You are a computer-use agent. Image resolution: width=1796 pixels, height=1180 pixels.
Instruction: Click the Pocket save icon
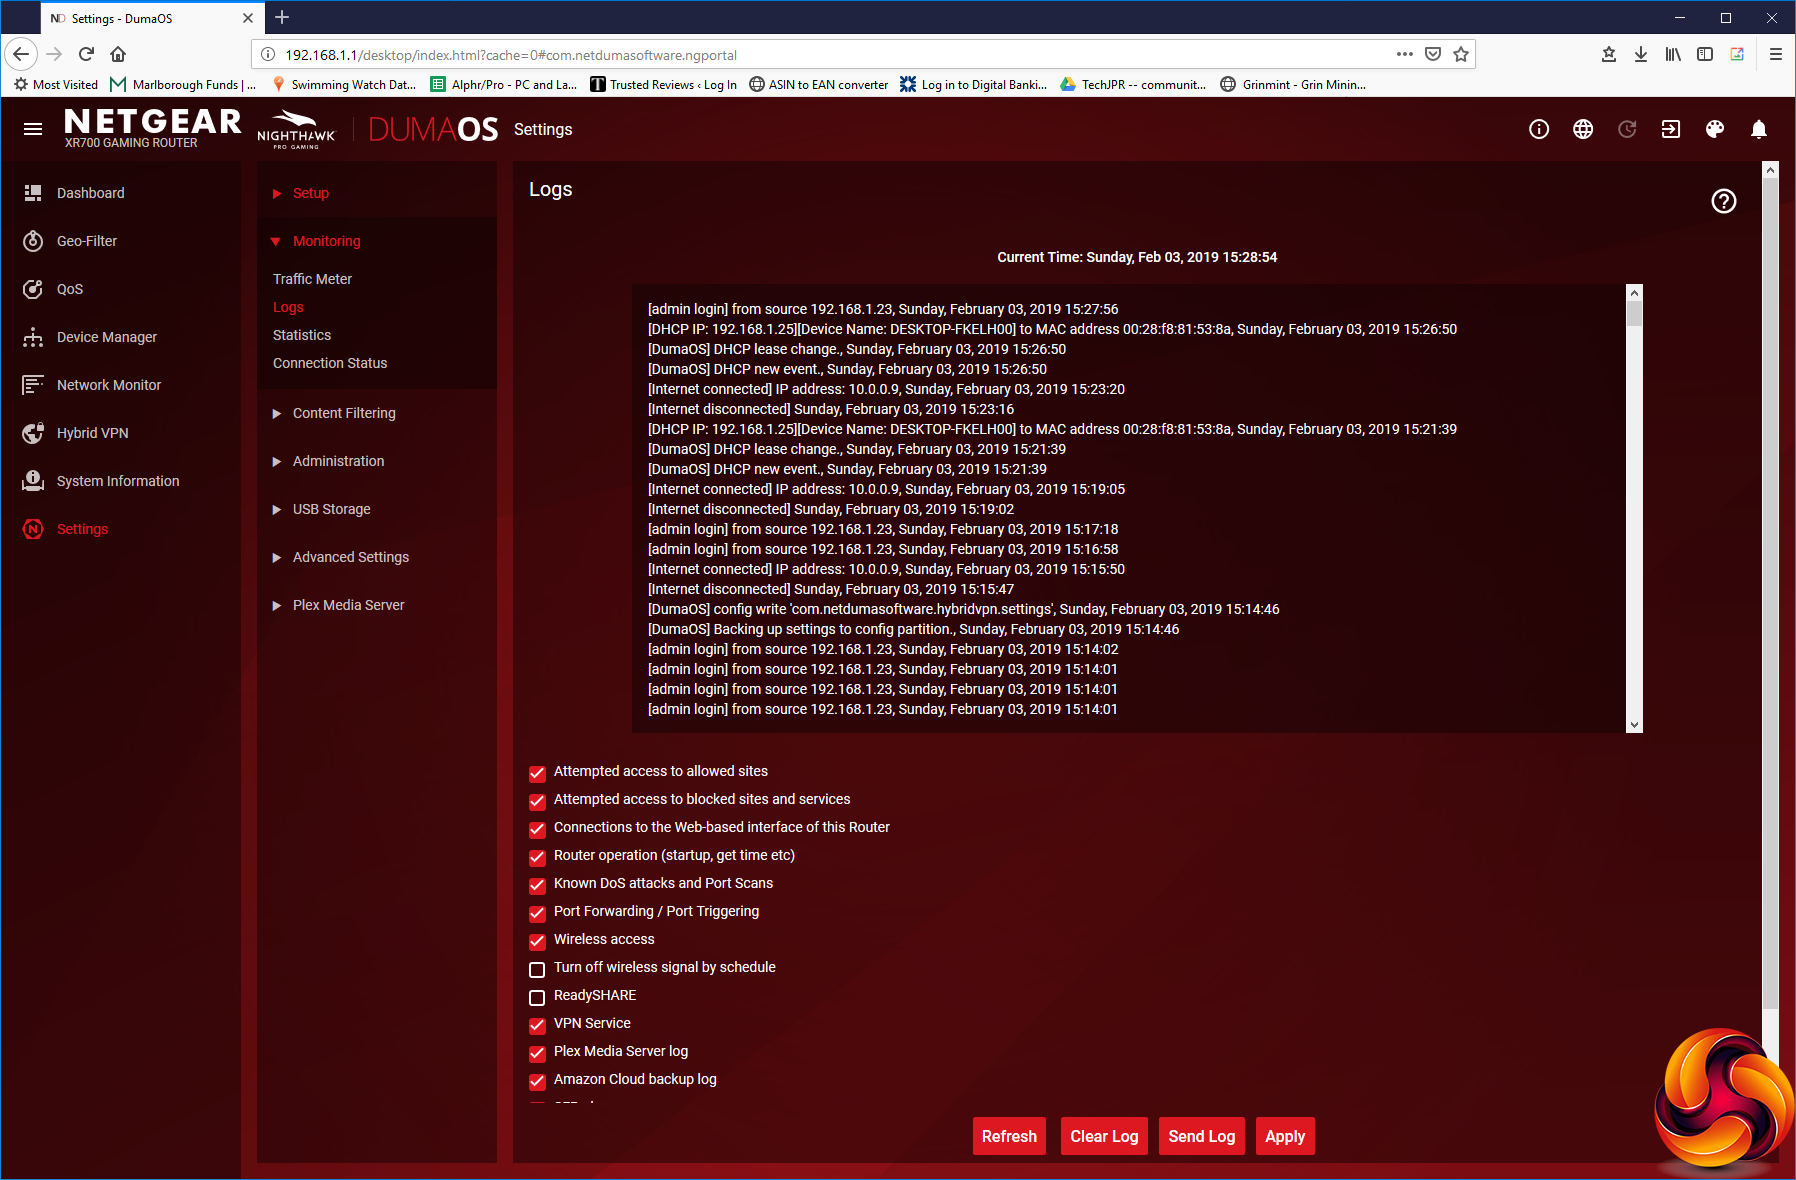tap(1433, 54)
